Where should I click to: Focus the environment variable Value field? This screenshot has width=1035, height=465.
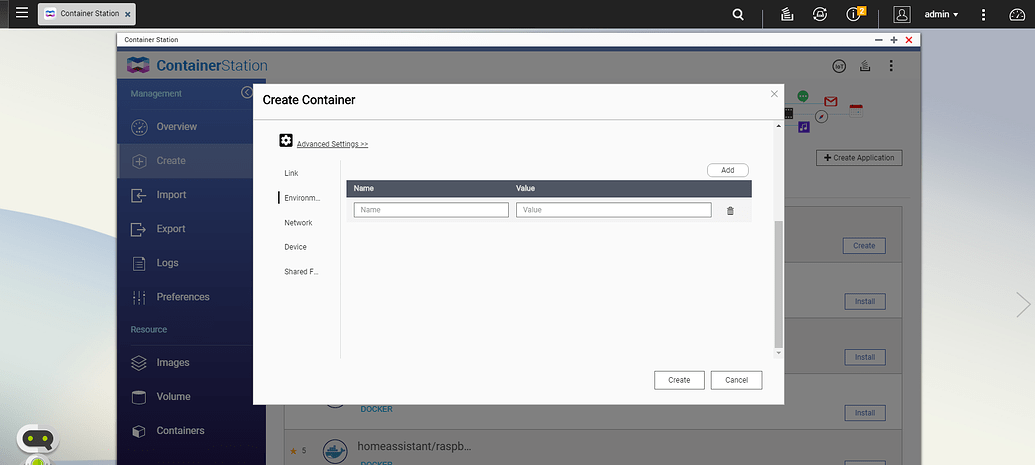pyautogui.click(x=614, y=210)
